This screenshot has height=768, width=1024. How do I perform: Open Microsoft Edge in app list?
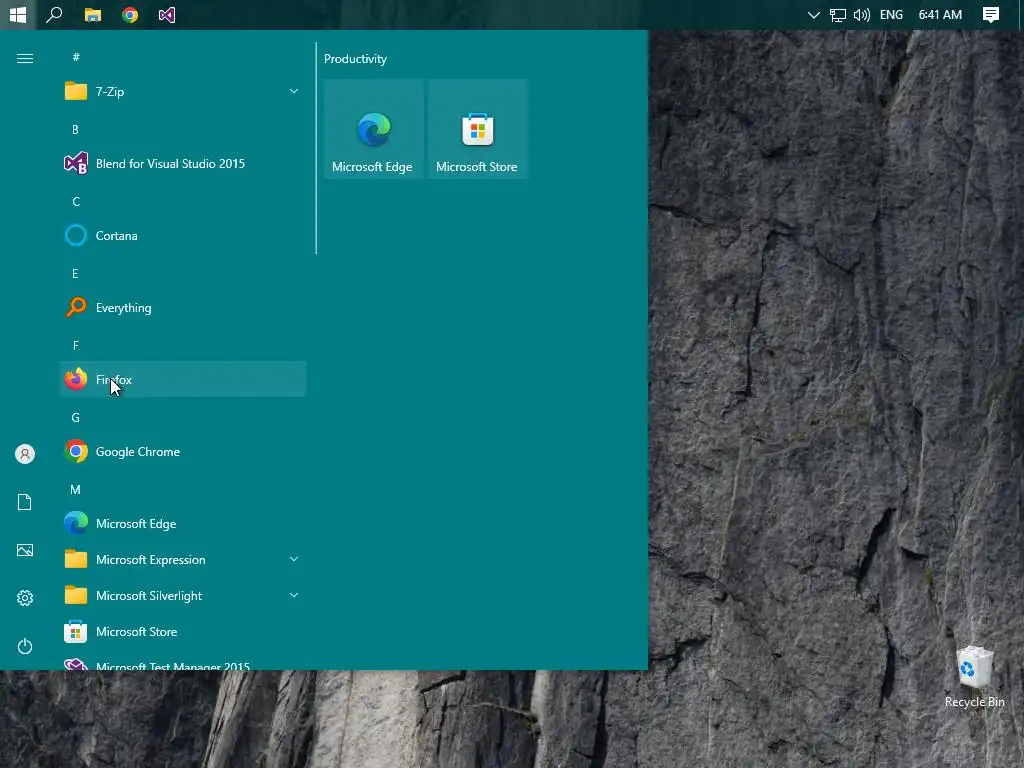[183, 523]
